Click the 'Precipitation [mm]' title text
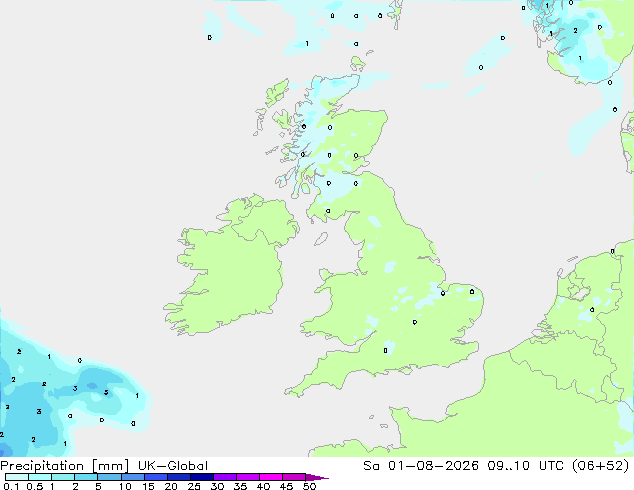The height and width of the screenshot is (490, 634). click(x=64, y=466)
